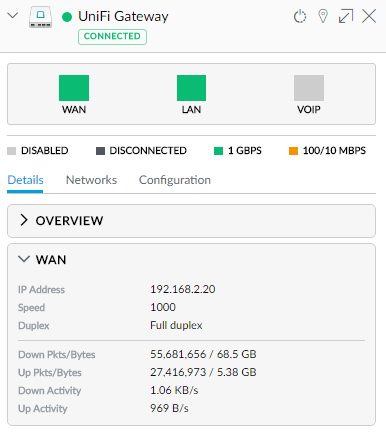Select the gray VOIP port square

click(x=309, y=88)
